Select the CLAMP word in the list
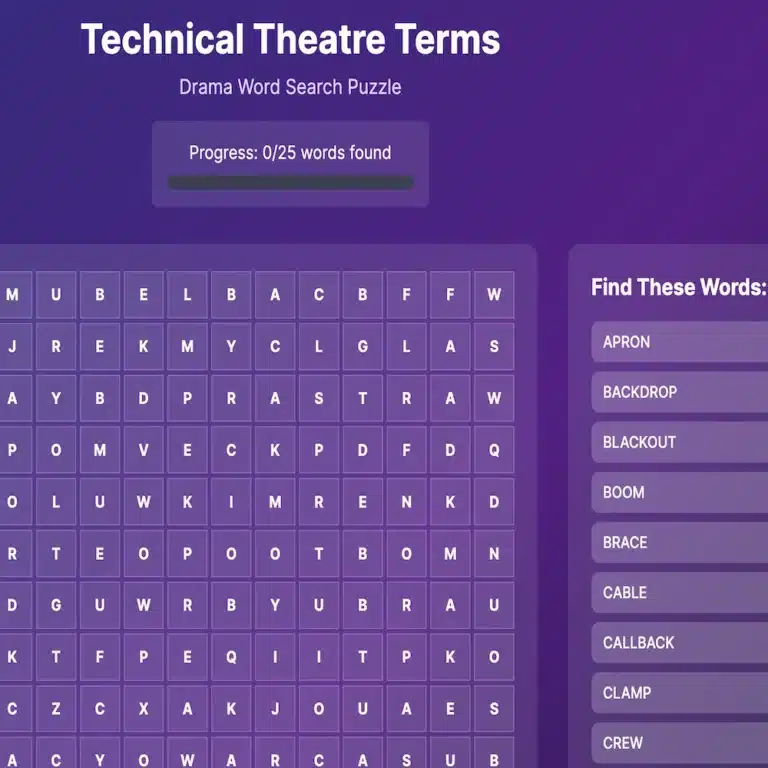 (680, 693)
